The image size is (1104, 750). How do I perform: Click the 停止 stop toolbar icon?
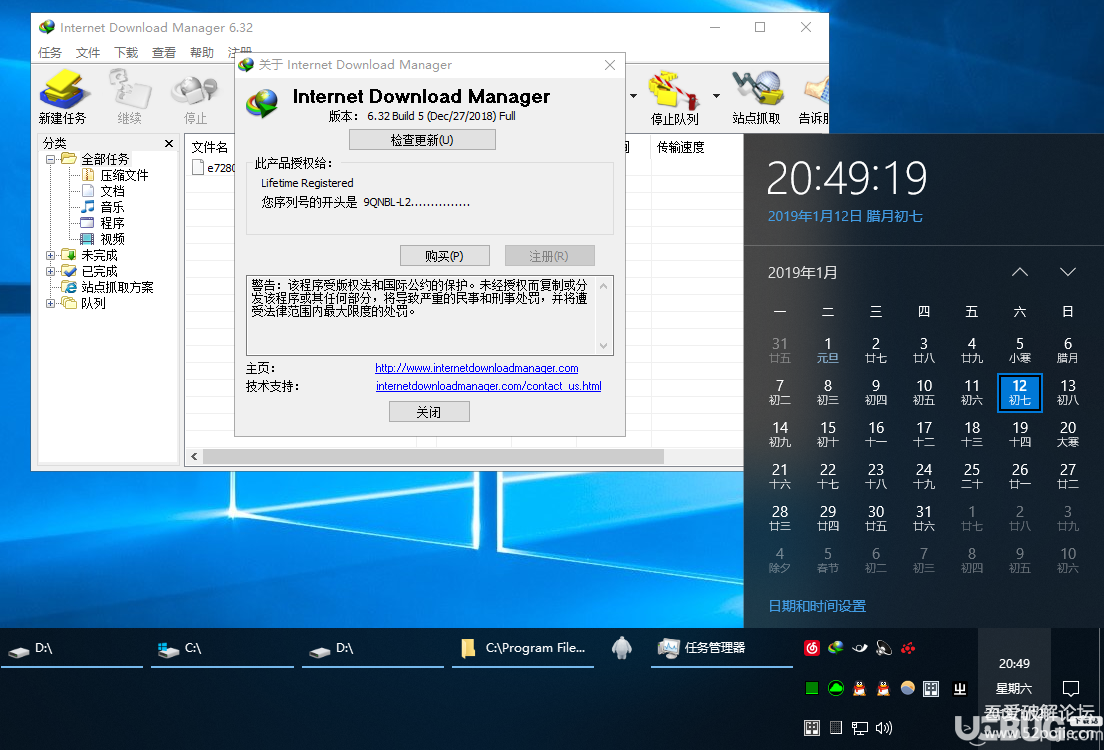195,97
